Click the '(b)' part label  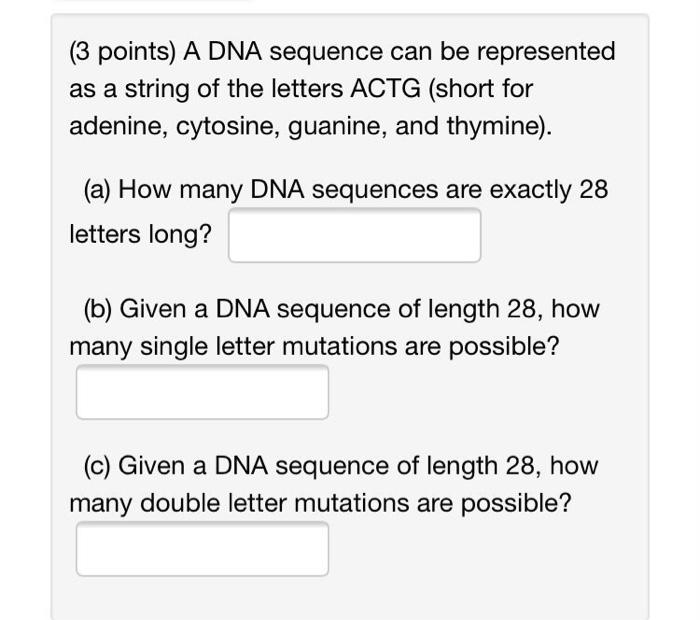(98, 309)
